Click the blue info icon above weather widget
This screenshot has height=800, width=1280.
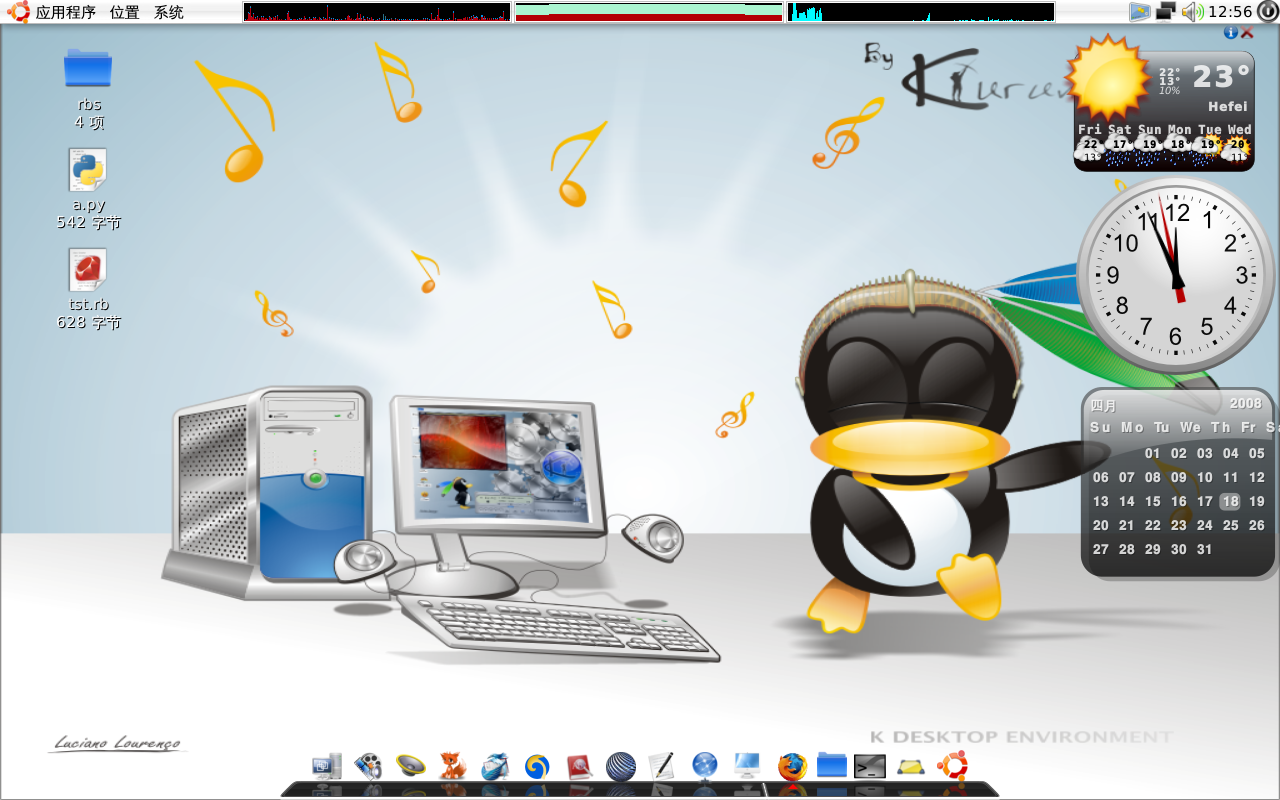[1231, 33]
